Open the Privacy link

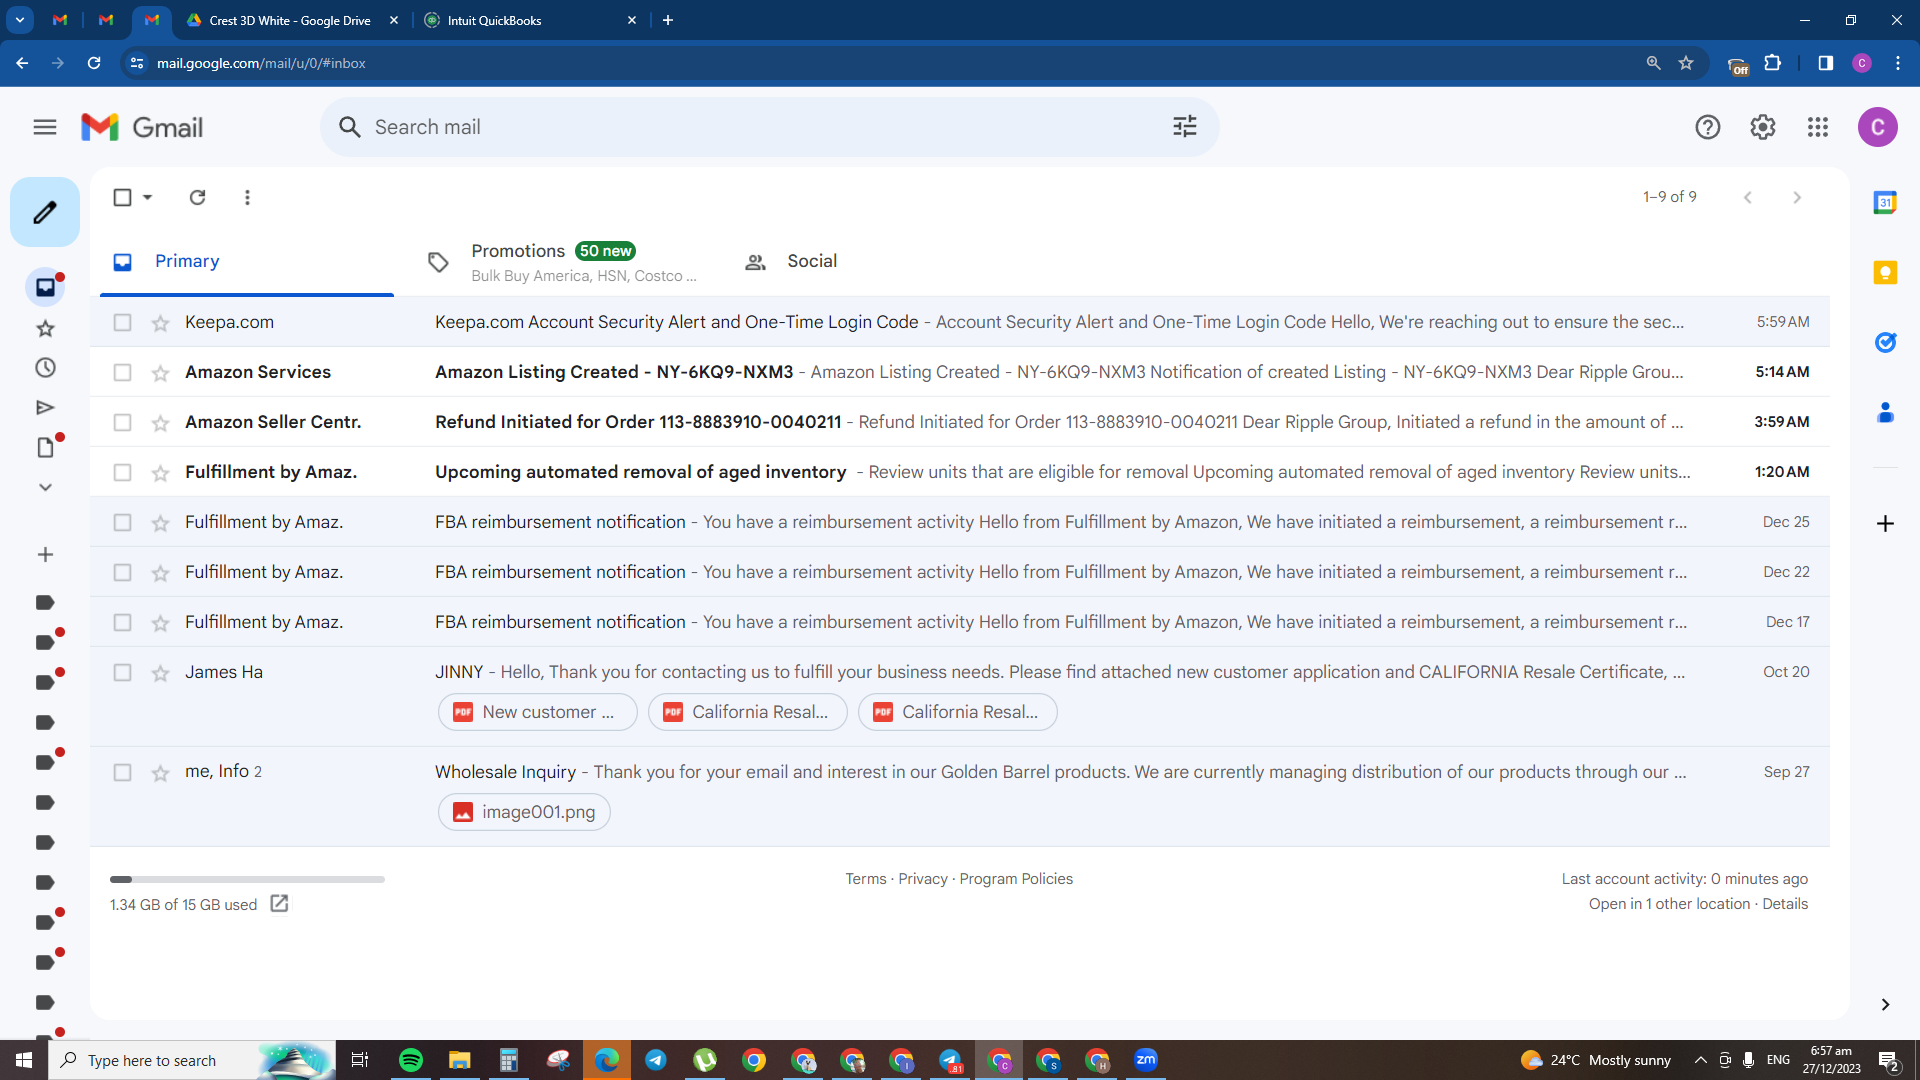click(x=923, y=879)
